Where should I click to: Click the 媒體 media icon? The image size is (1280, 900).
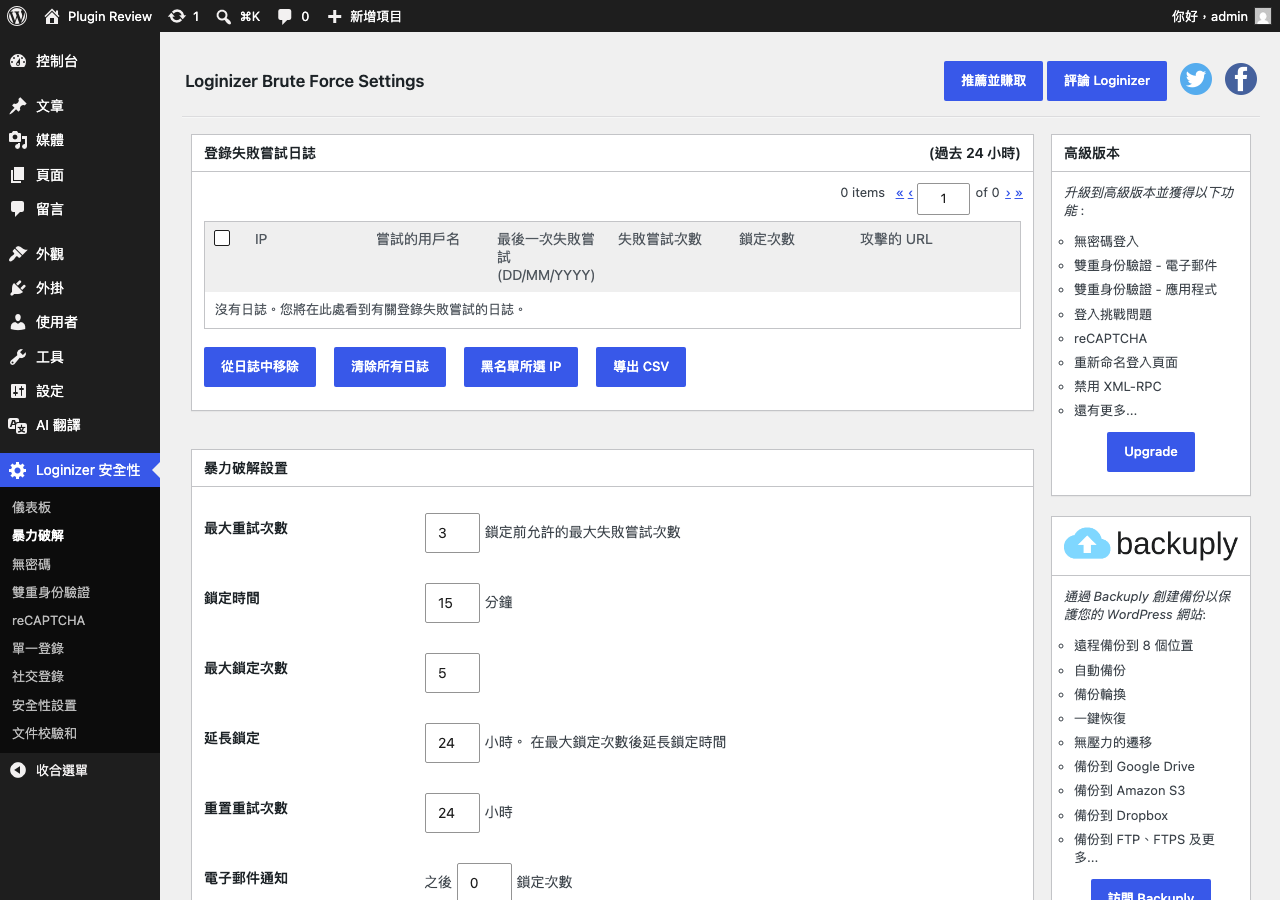pyautogui.click(x=18, y=140)
